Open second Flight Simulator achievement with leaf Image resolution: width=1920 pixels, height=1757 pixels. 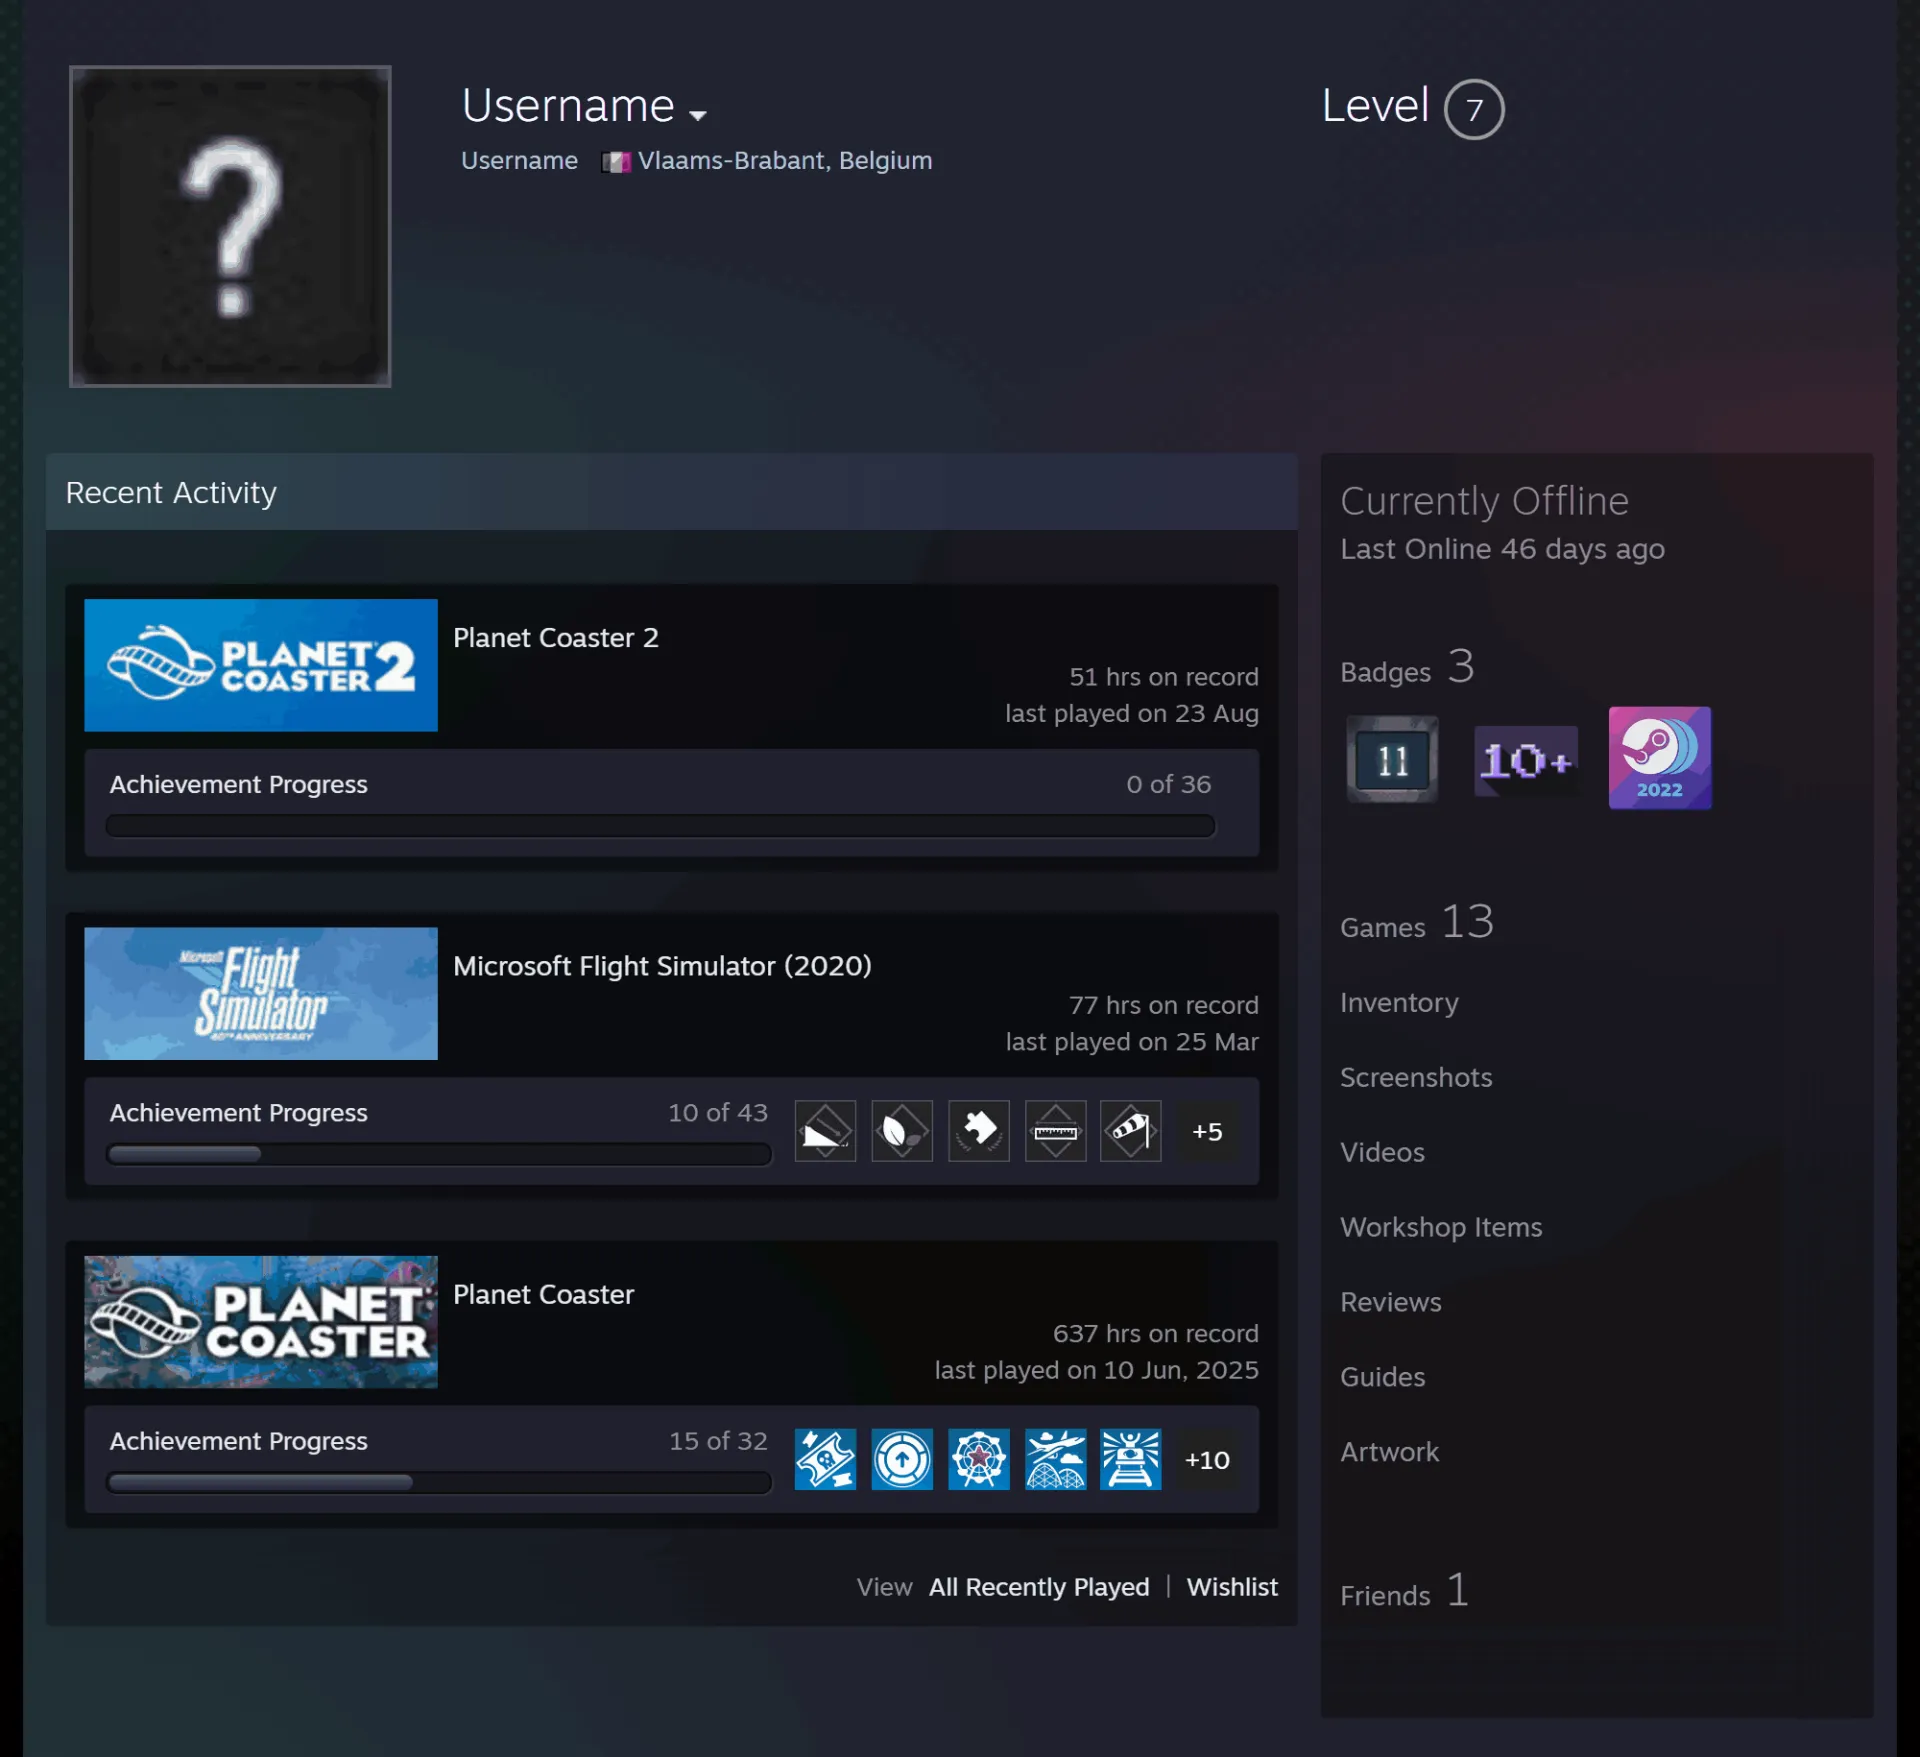(x=902, y=1131)
